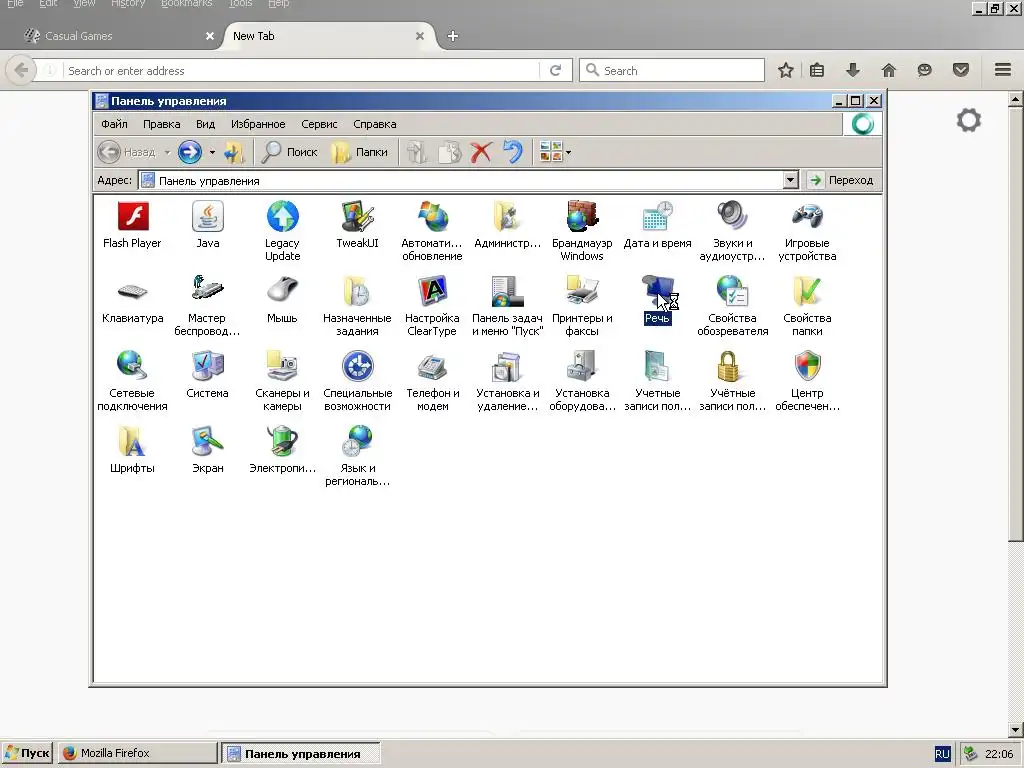Switch to Mozilla Firefox taskbar button

(138, 753)
